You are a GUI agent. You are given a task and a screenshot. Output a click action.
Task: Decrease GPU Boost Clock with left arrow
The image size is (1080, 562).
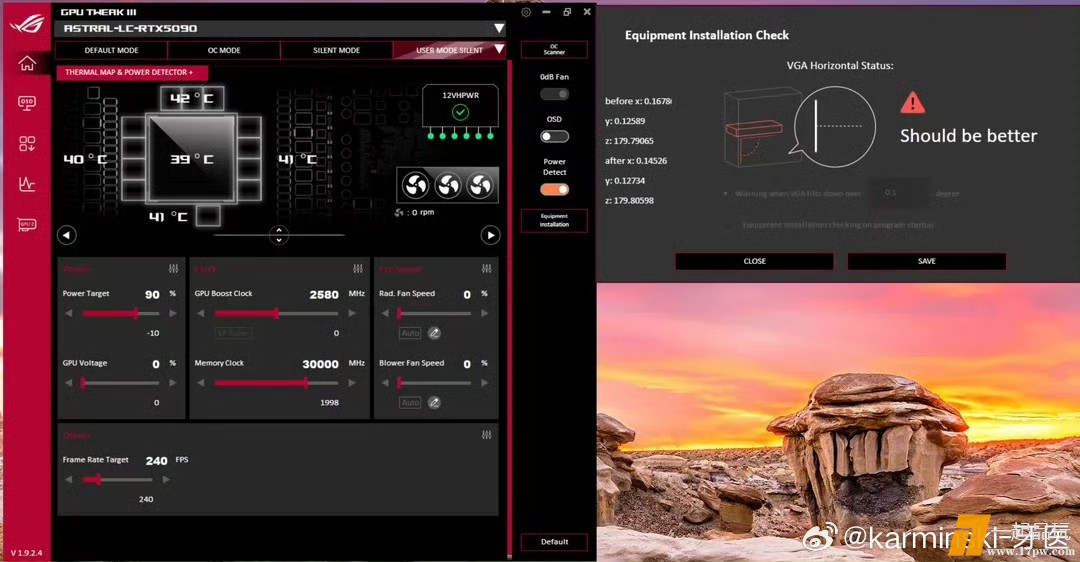click(200, 313)
